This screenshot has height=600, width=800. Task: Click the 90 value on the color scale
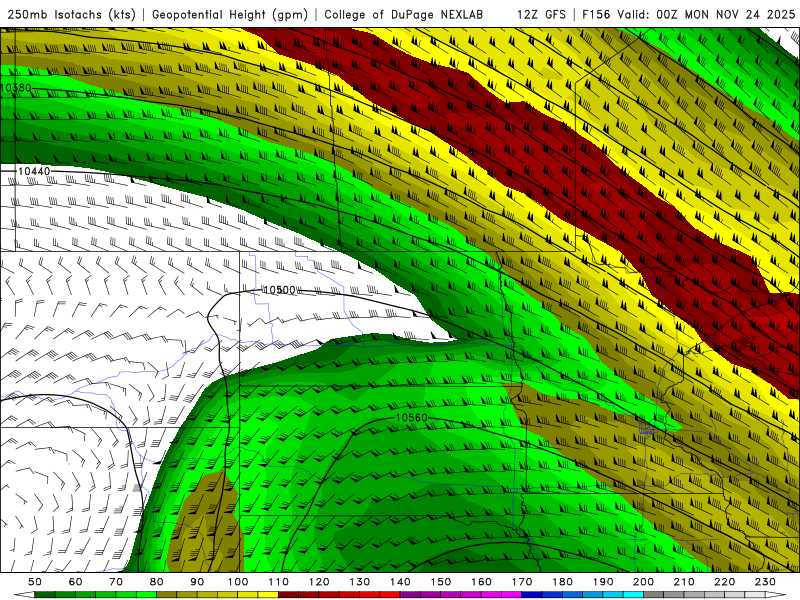pos(197,582)
